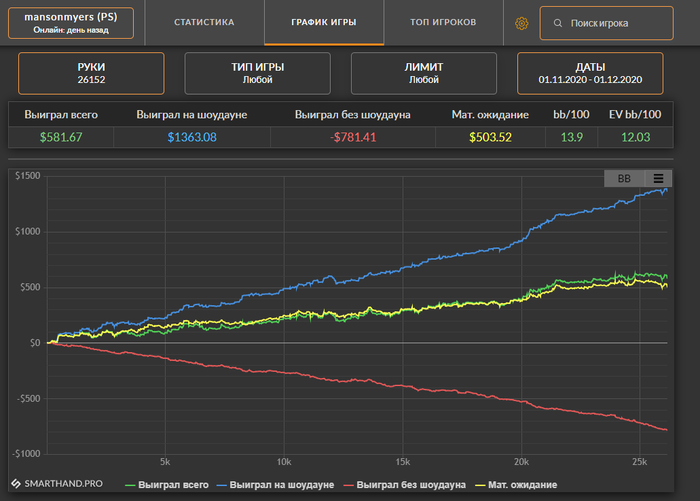Switch to the ТОП ИГРОКОВ tab
This screenshot has height=501, width=700.
(443, 22)
